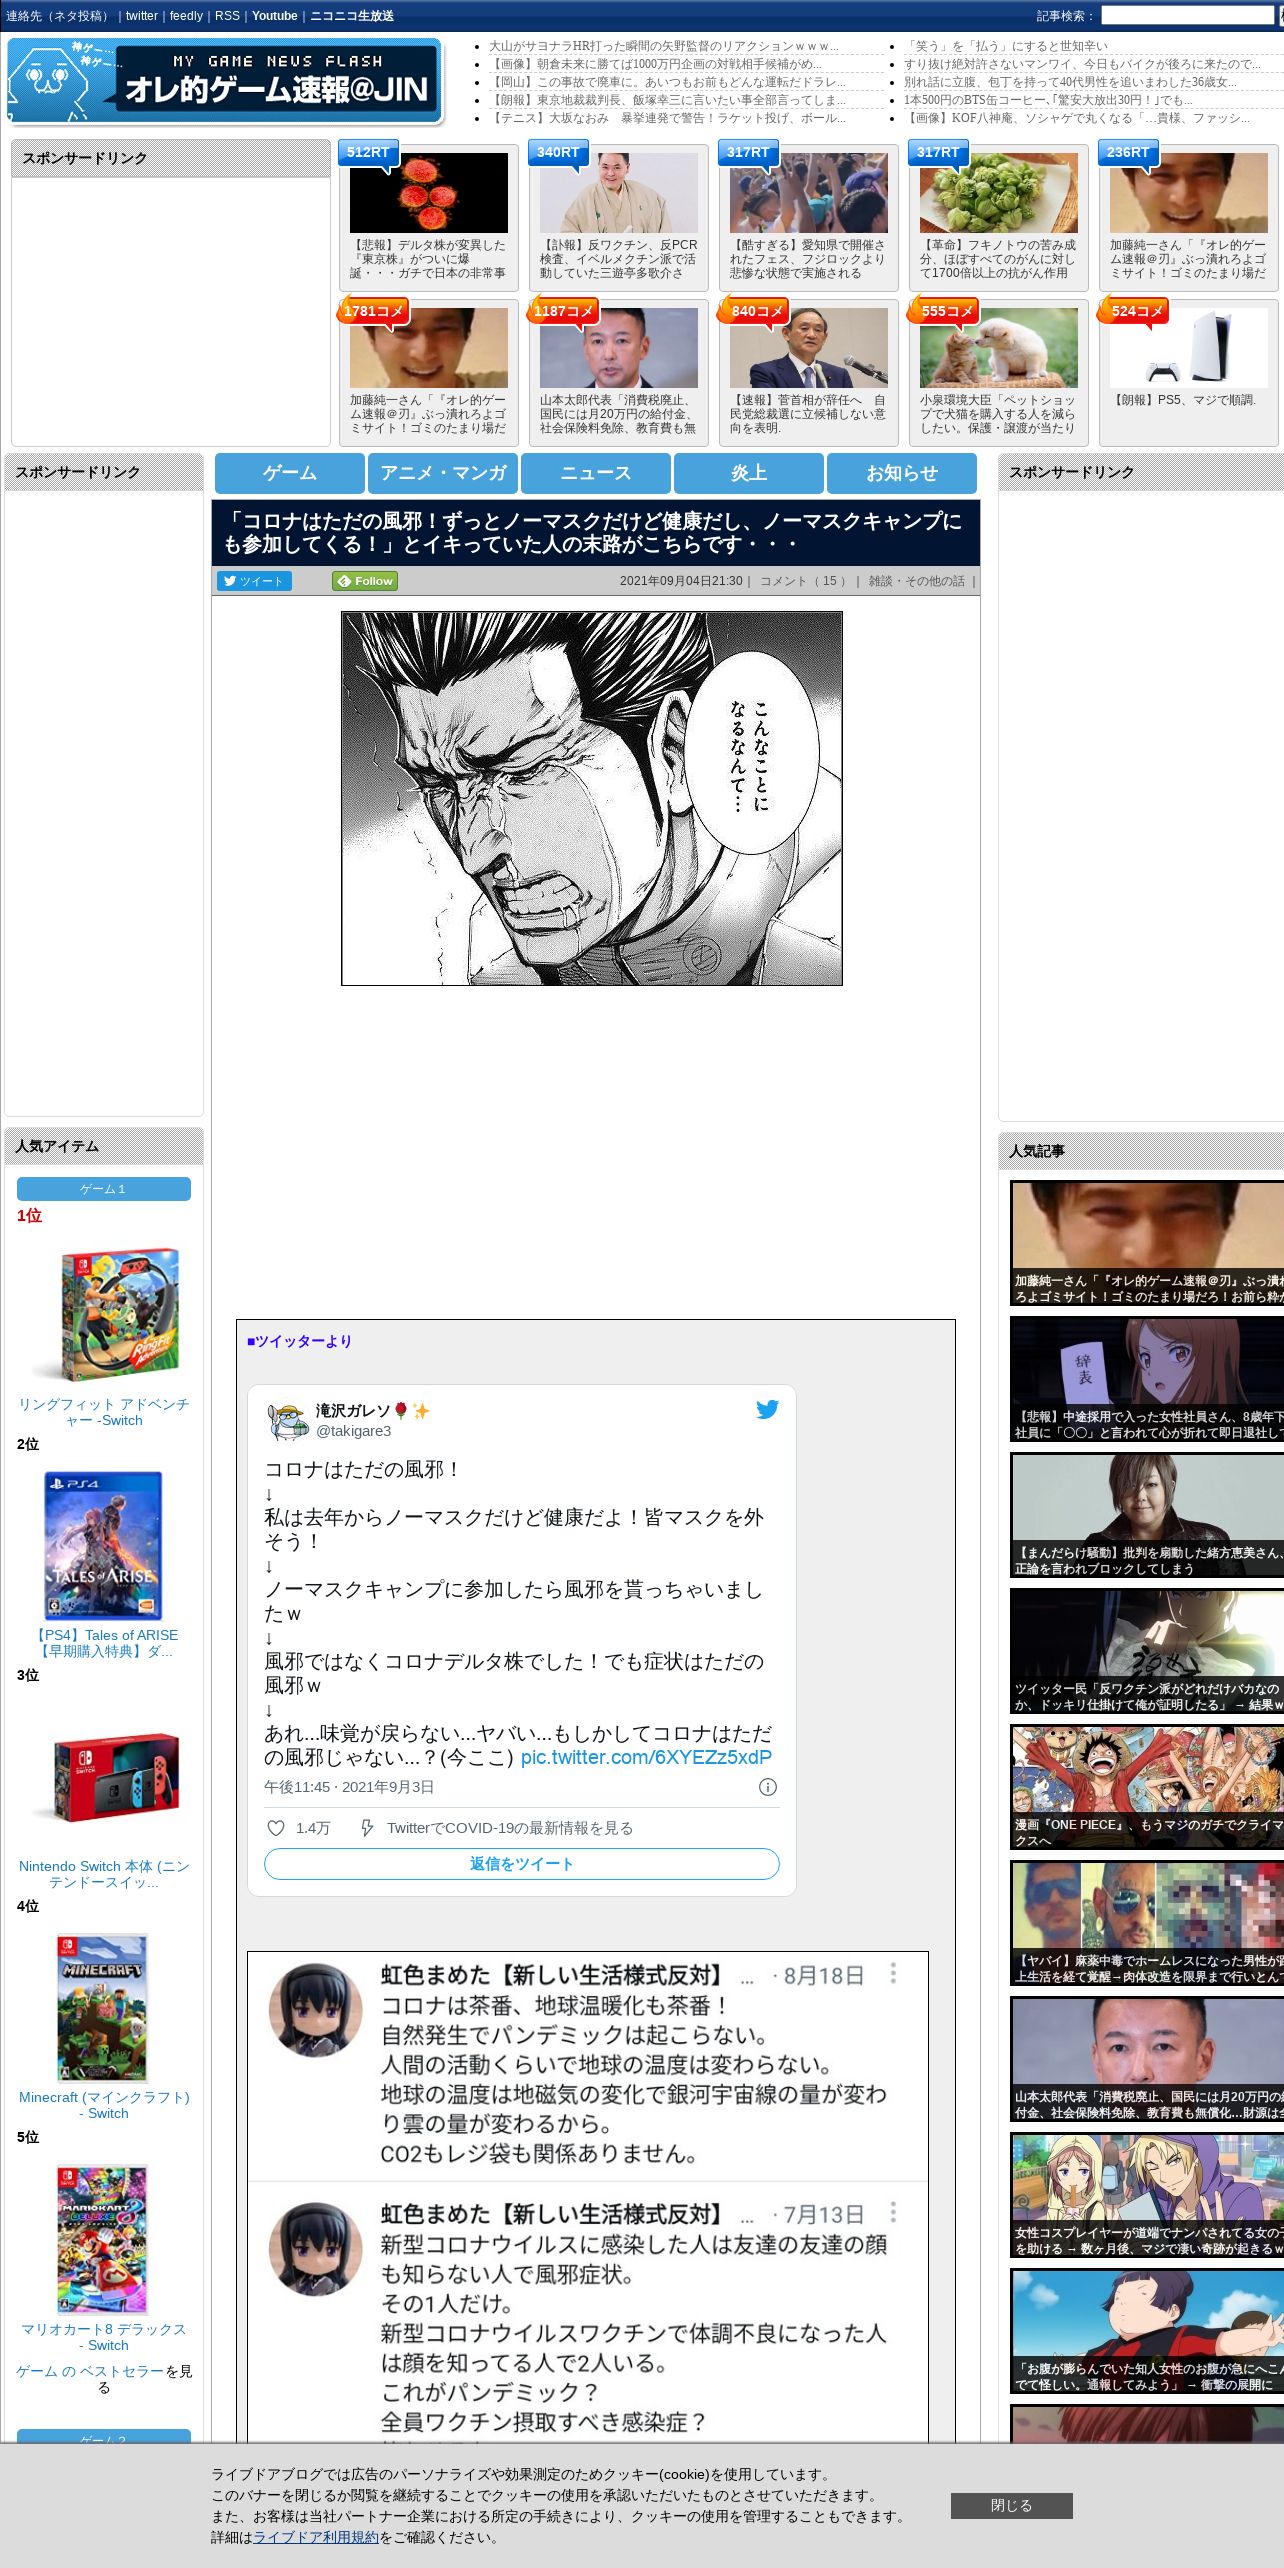This screenshot has width=1284, height=2568.
Task: Open the 炎上 category tab
Action: (749, 473)
